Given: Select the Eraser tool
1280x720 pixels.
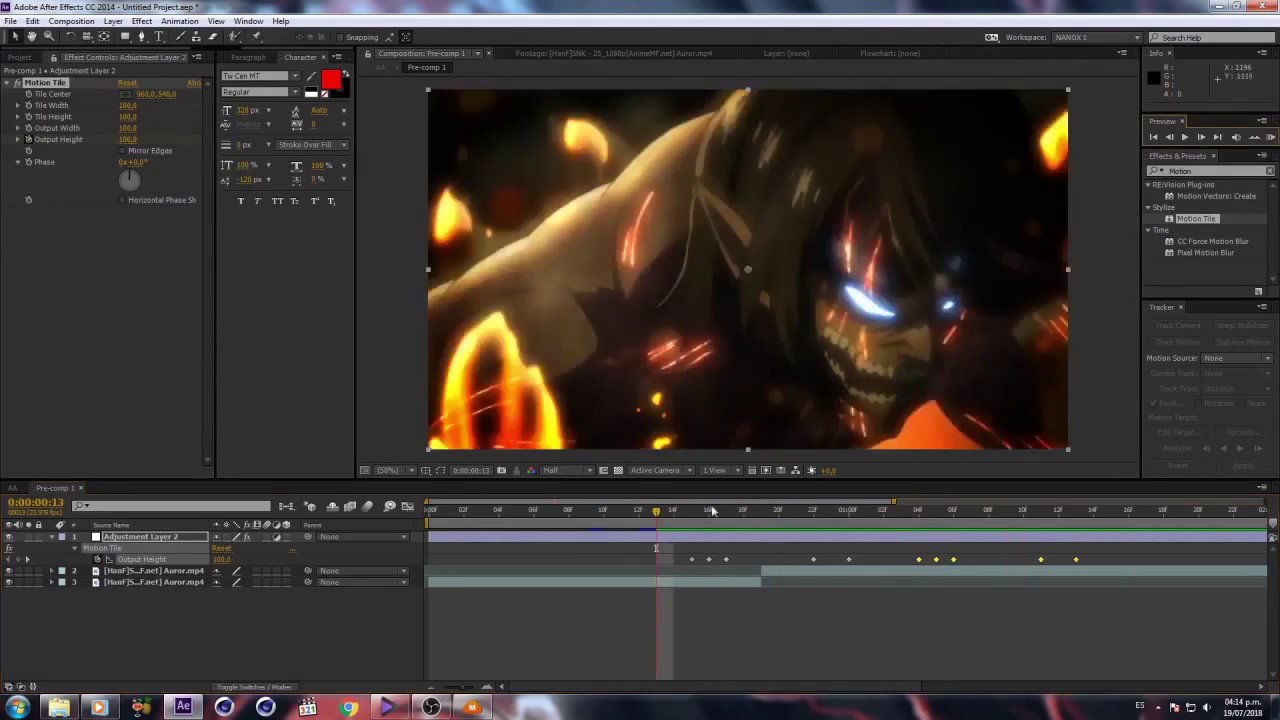Looking at the screenshot, I should tap(213, 37).
